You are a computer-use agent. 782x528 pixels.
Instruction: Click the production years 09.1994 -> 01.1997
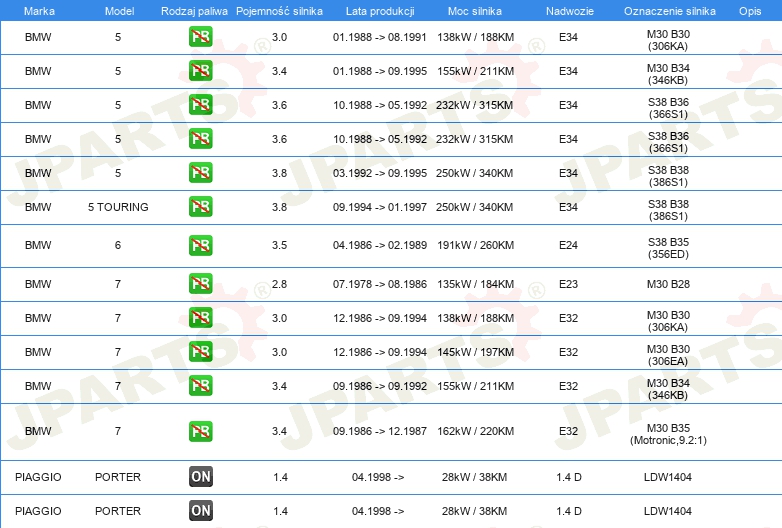point(380,207)
